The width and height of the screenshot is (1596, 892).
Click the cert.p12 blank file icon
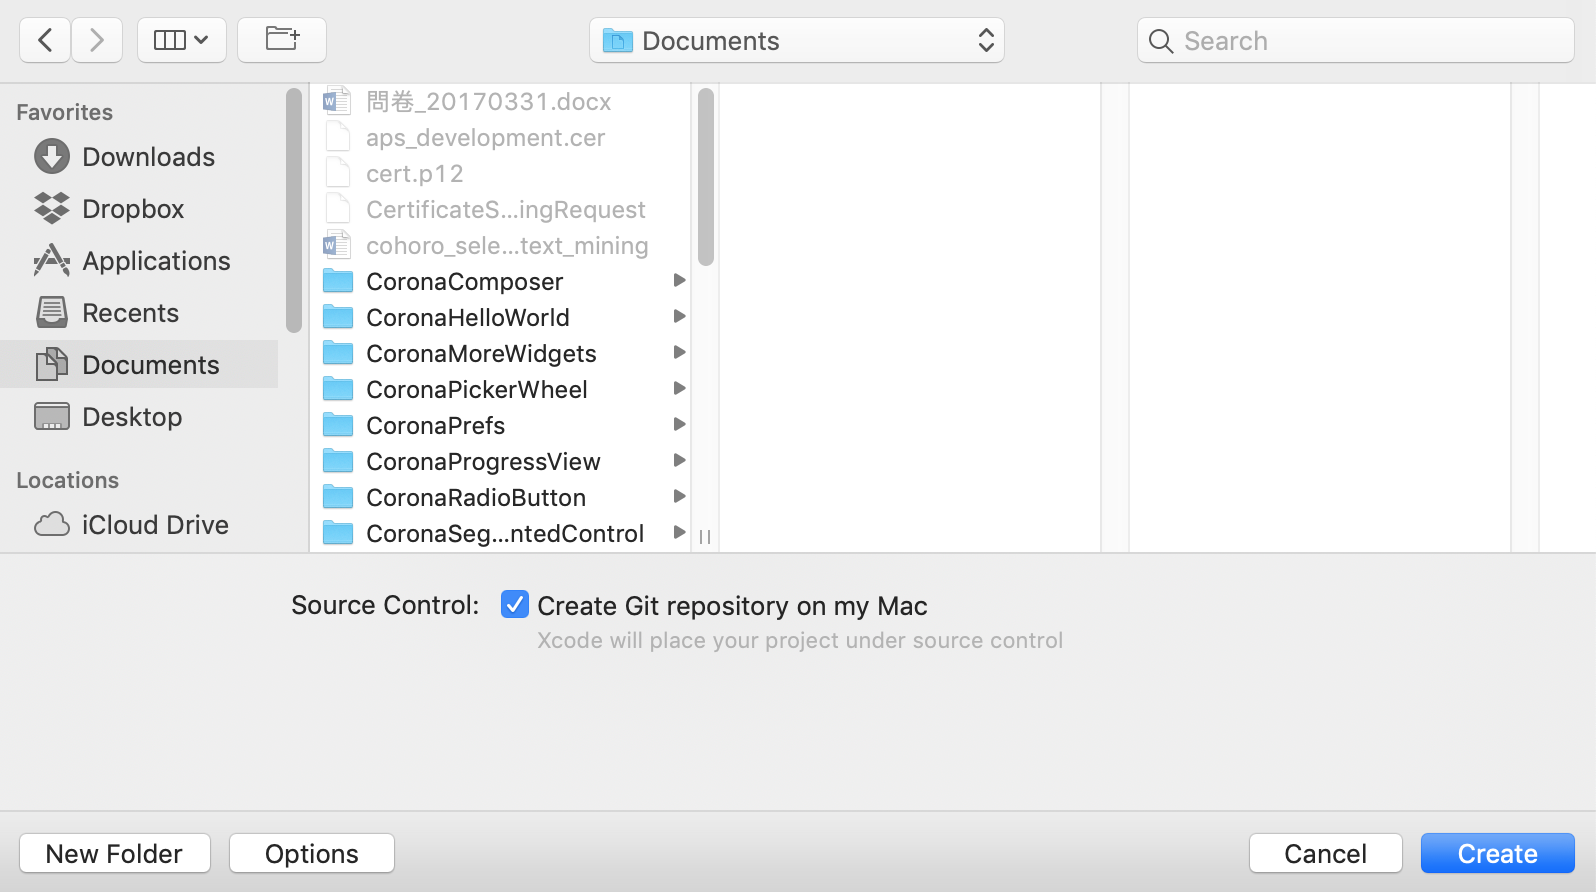point(338,173)
